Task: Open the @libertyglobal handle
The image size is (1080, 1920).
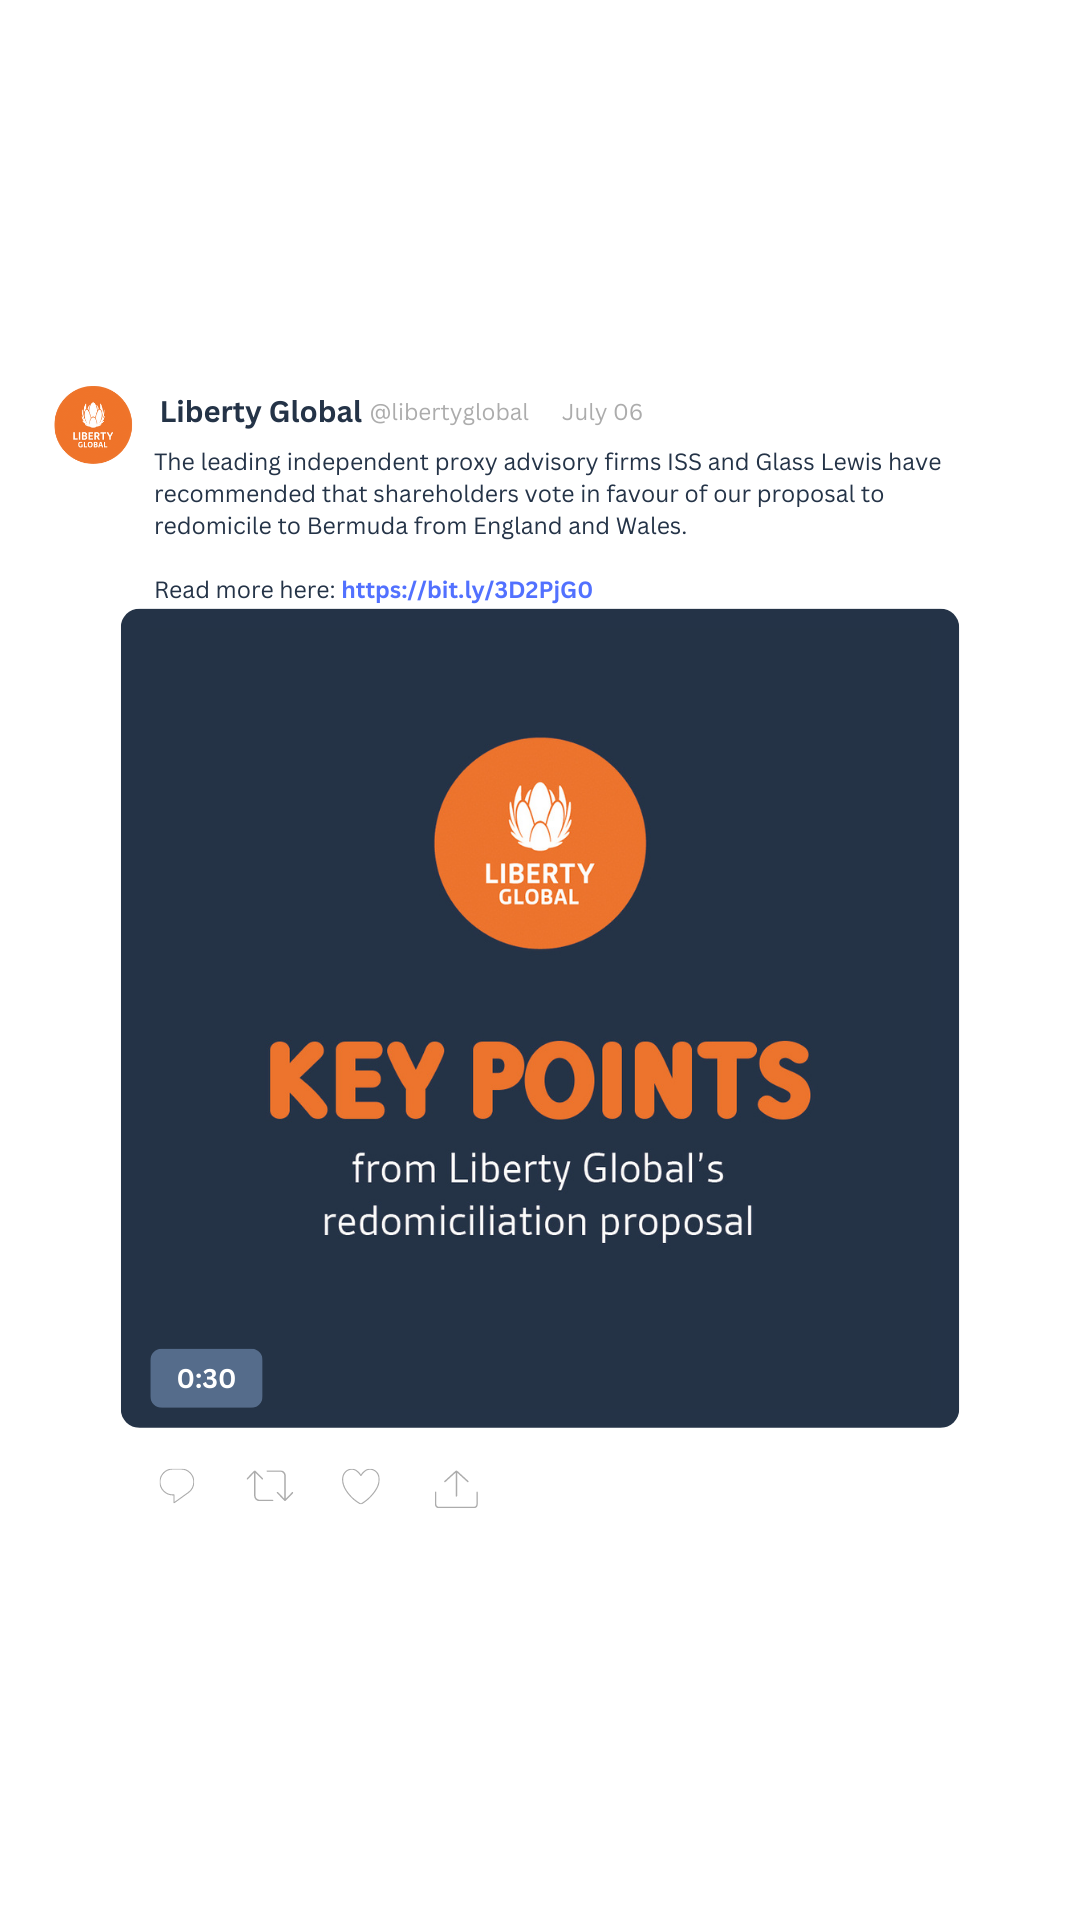Action: point(449,413)
